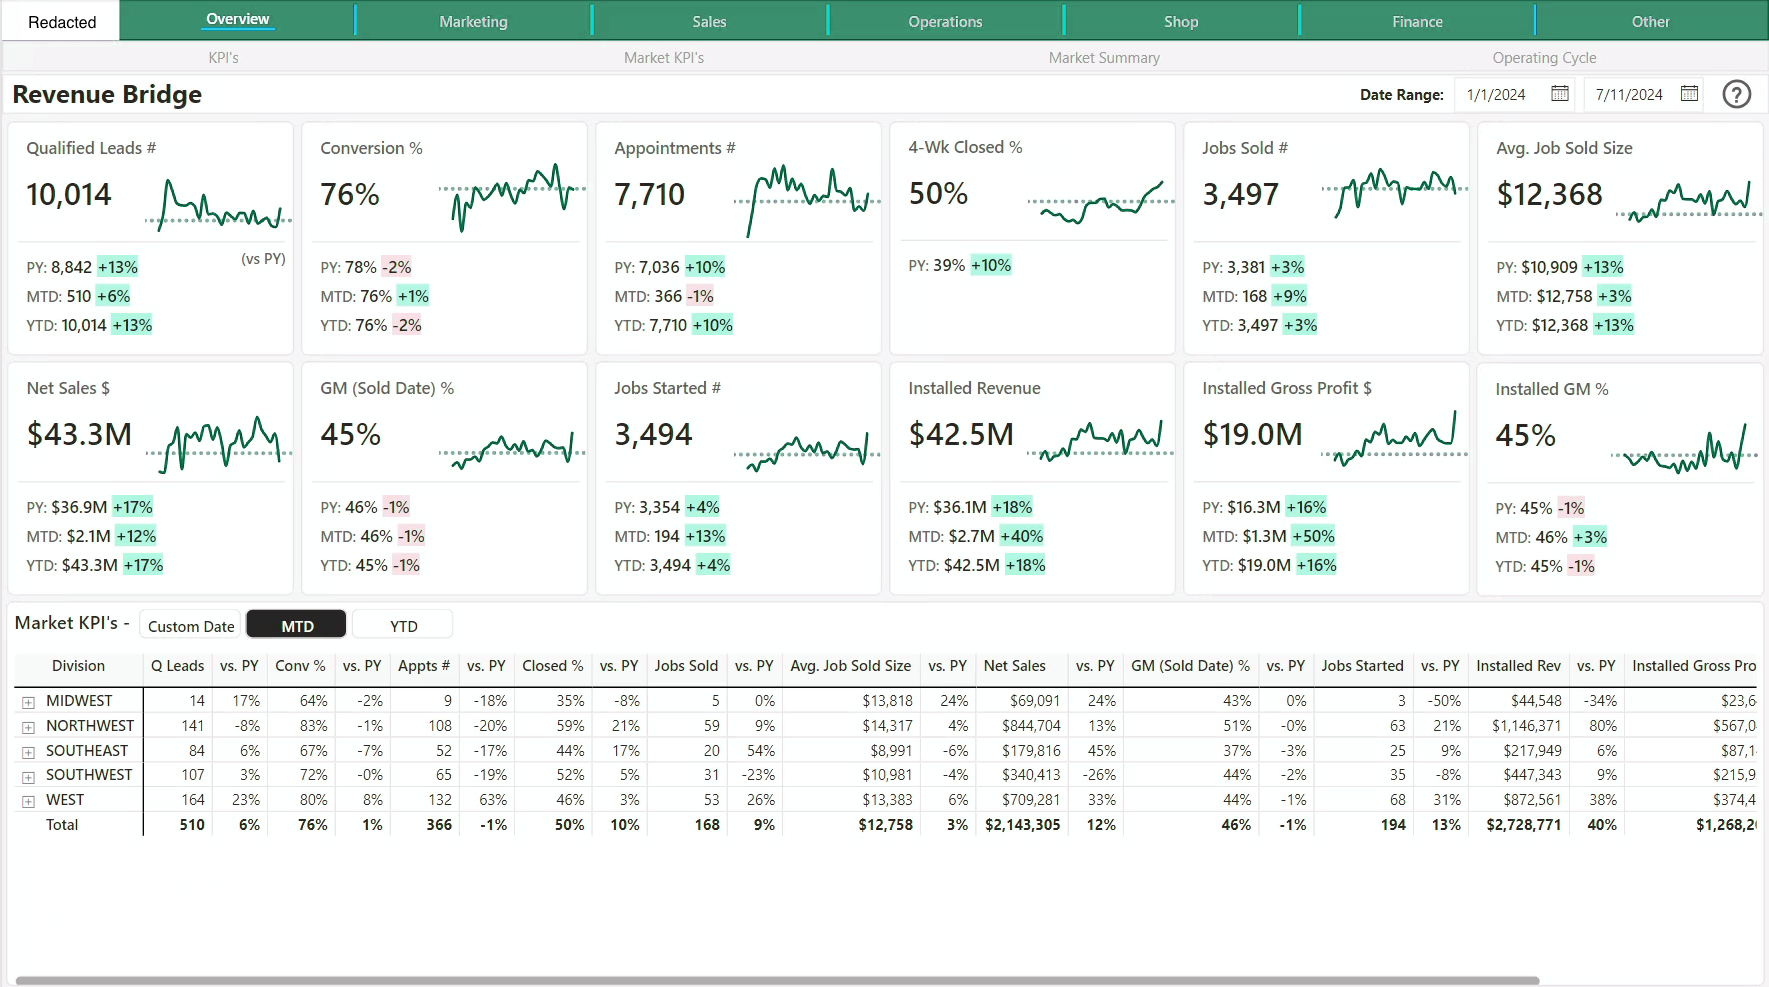Expand the SOUTHWEST division row

[x=28, y=776]
